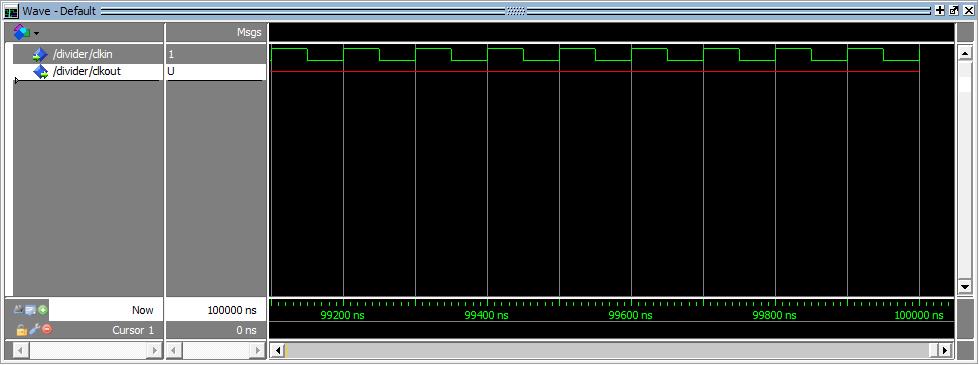Click the insertion pointer triangle below clkout
The width and height of the screenshot is (979, 365).
(16, 80)
